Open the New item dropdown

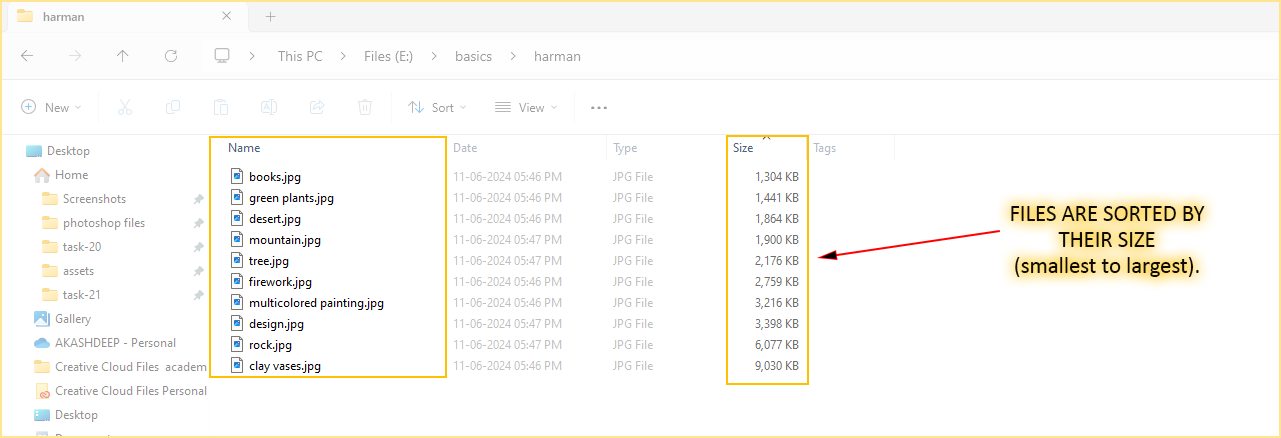(51, 107)
